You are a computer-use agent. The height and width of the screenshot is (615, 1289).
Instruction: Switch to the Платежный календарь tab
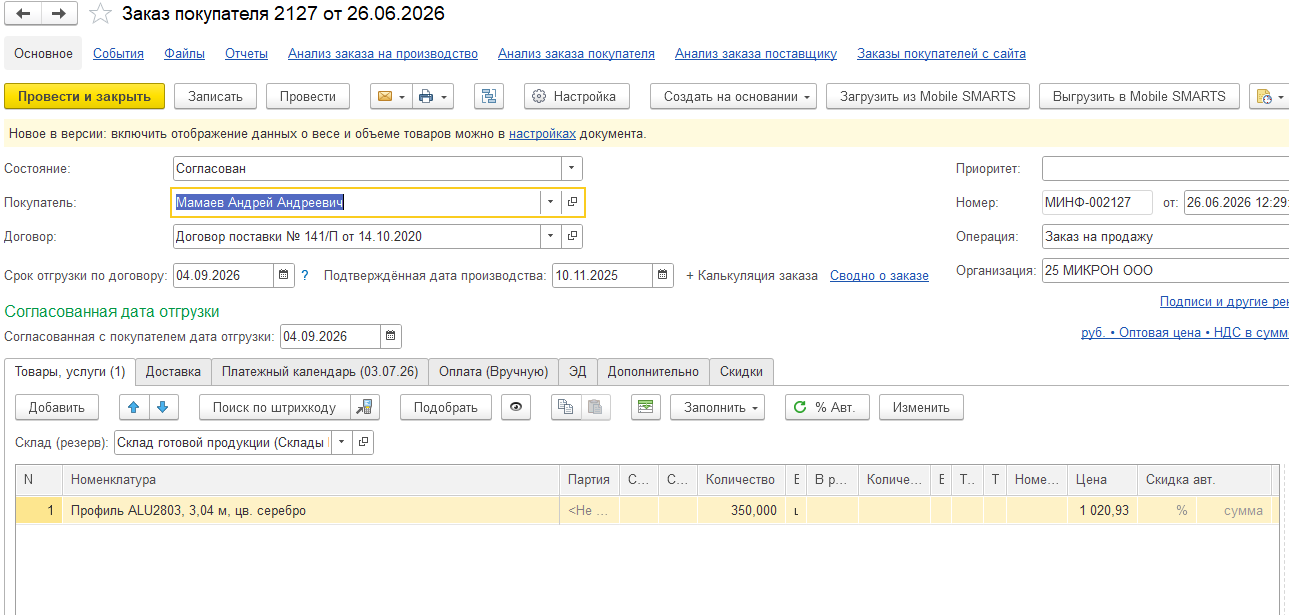click(320, 371)
